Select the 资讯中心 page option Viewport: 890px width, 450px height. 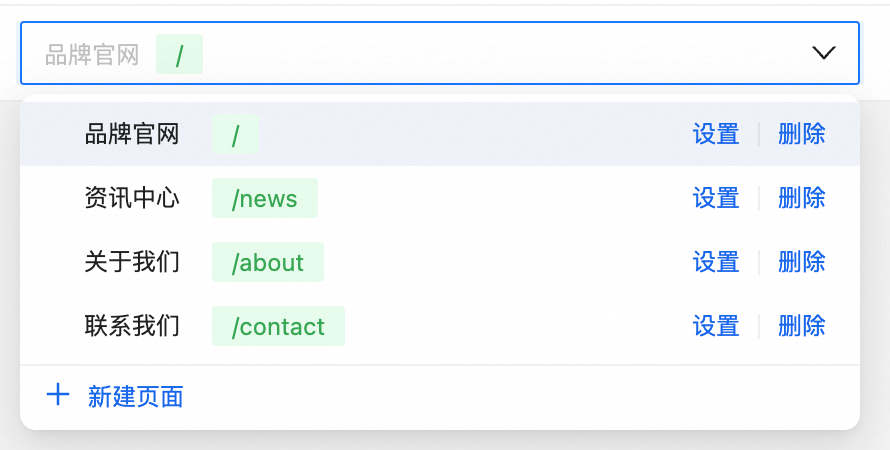(132, 198)
